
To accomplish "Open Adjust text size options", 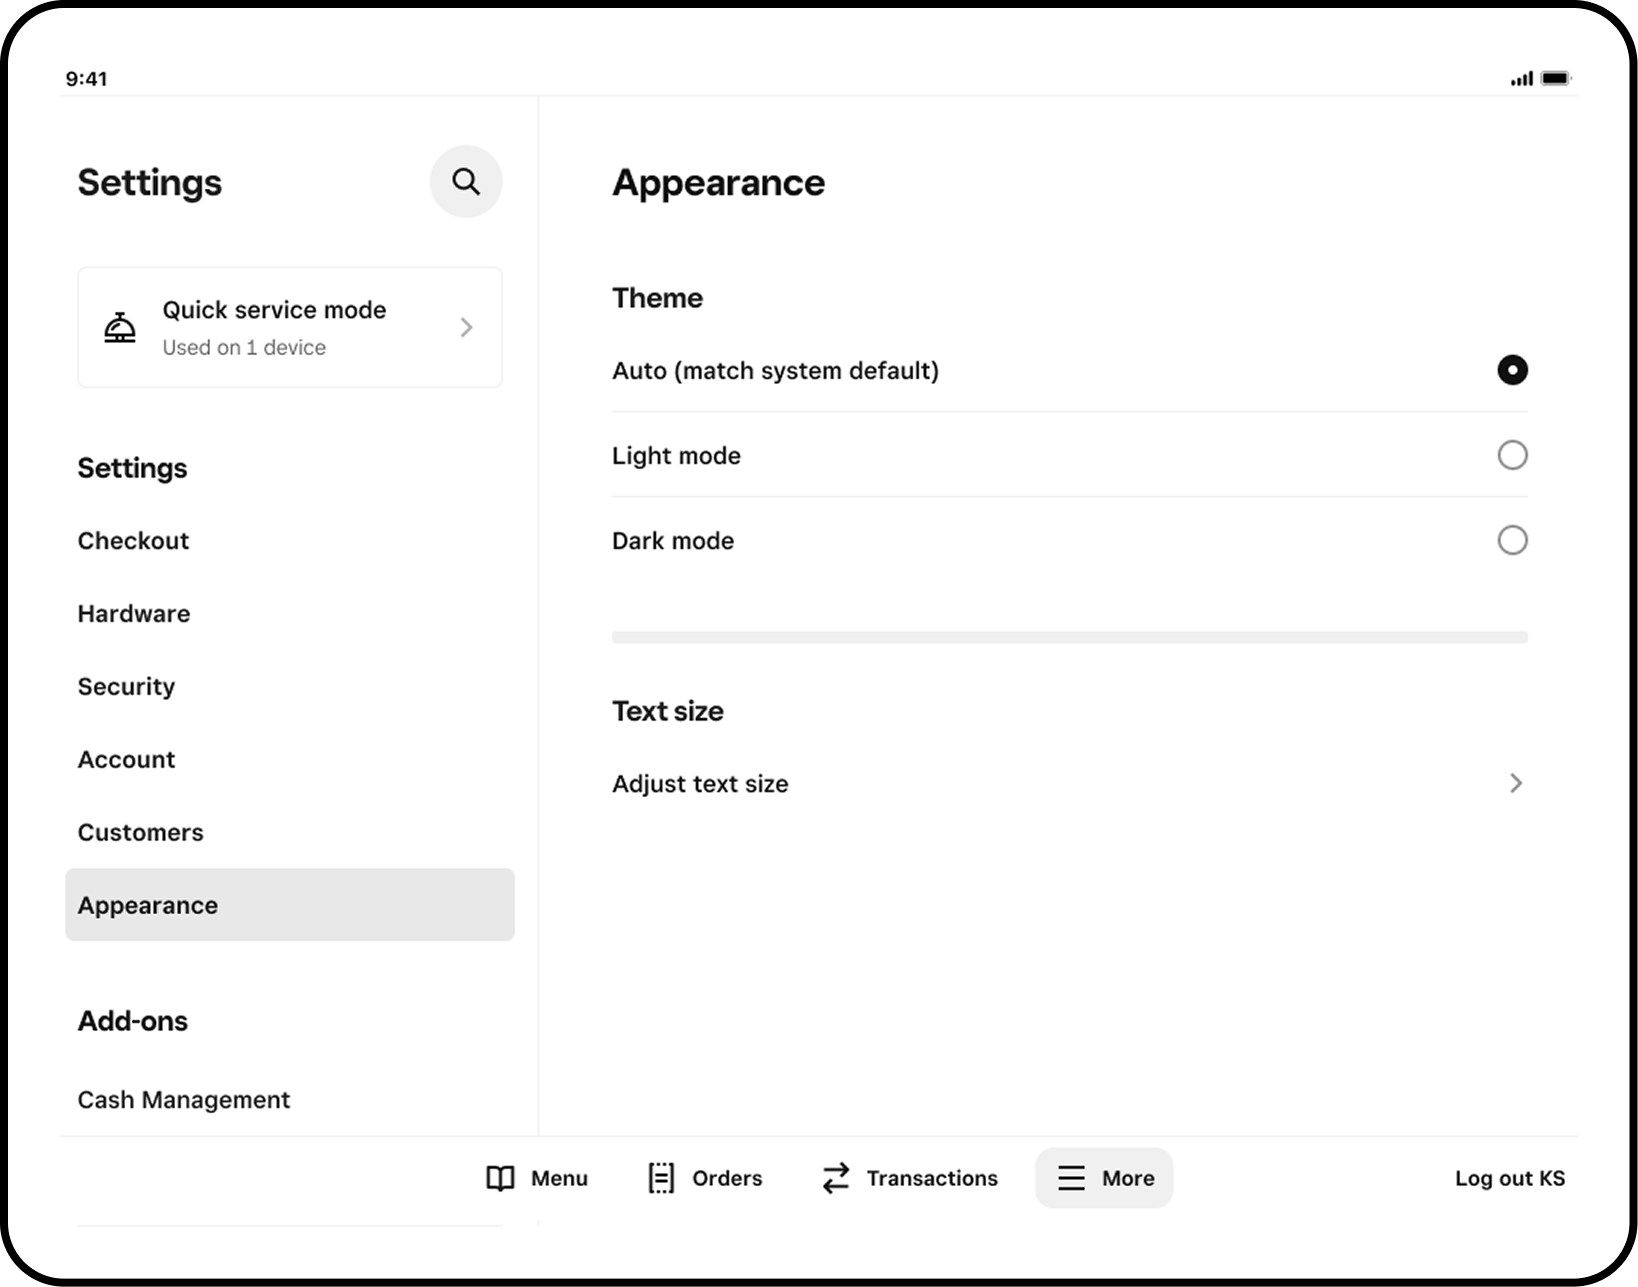I will pos(700,784).
